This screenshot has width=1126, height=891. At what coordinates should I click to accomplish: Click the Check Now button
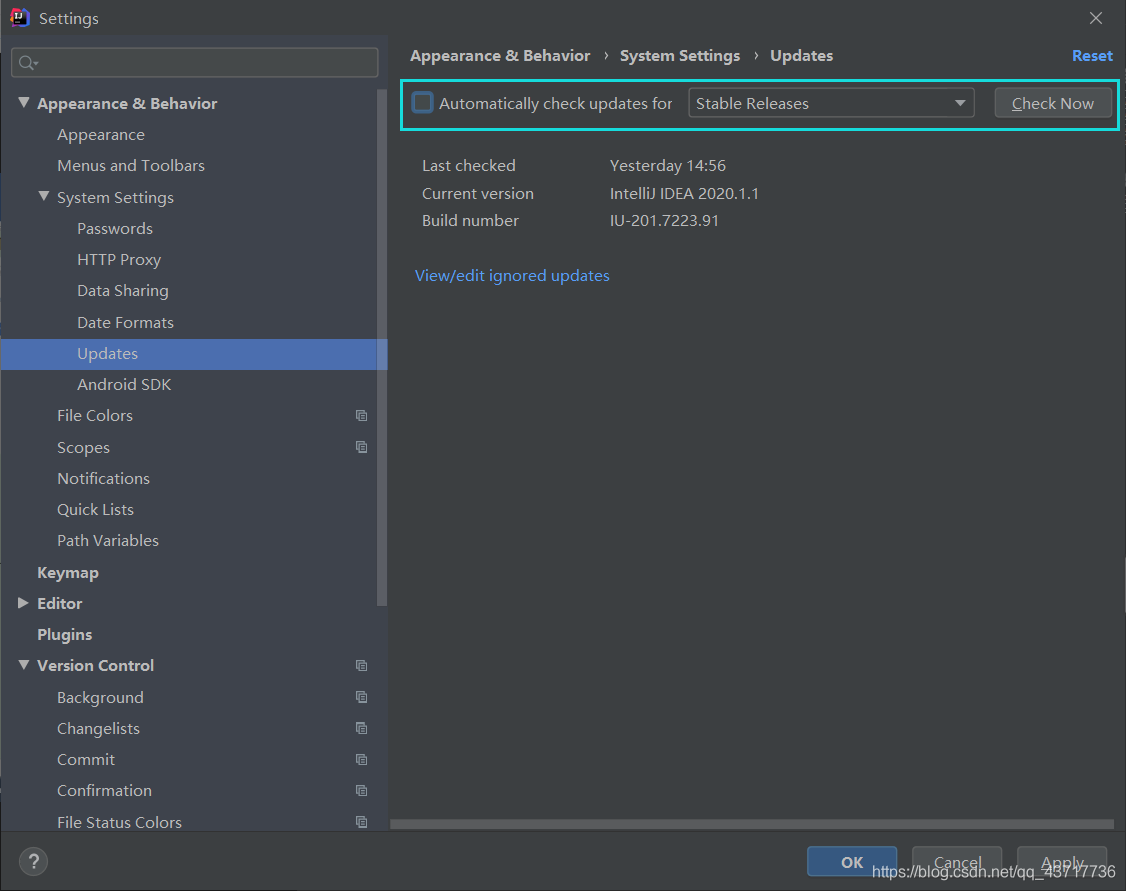(x=1053, y=103)
